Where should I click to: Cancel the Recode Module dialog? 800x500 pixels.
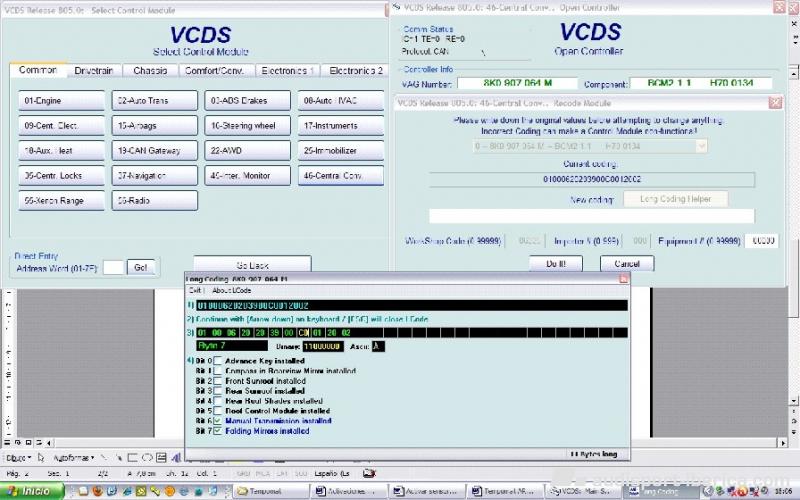(619, 264)
